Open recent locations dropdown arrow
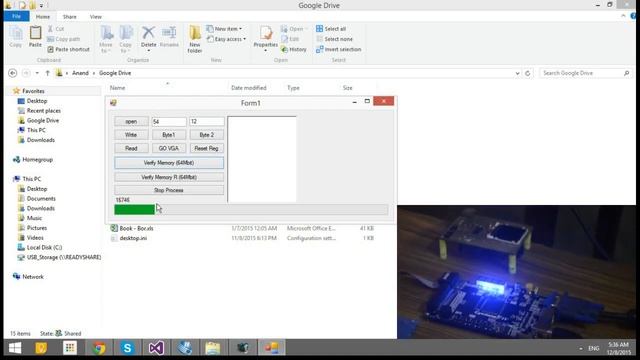Viewport: 640px width, 360px height. click(37, 73)
